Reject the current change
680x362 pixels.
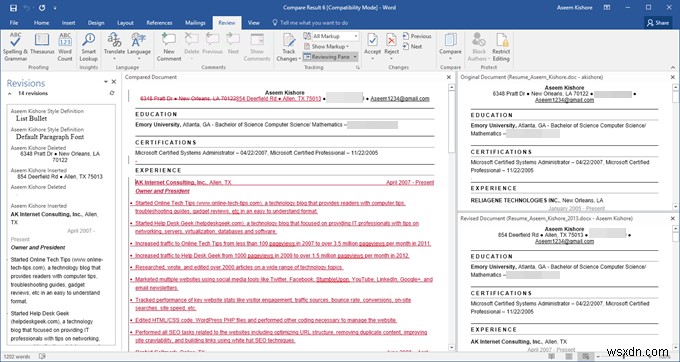pyautogui.click(x=391, y=46)
